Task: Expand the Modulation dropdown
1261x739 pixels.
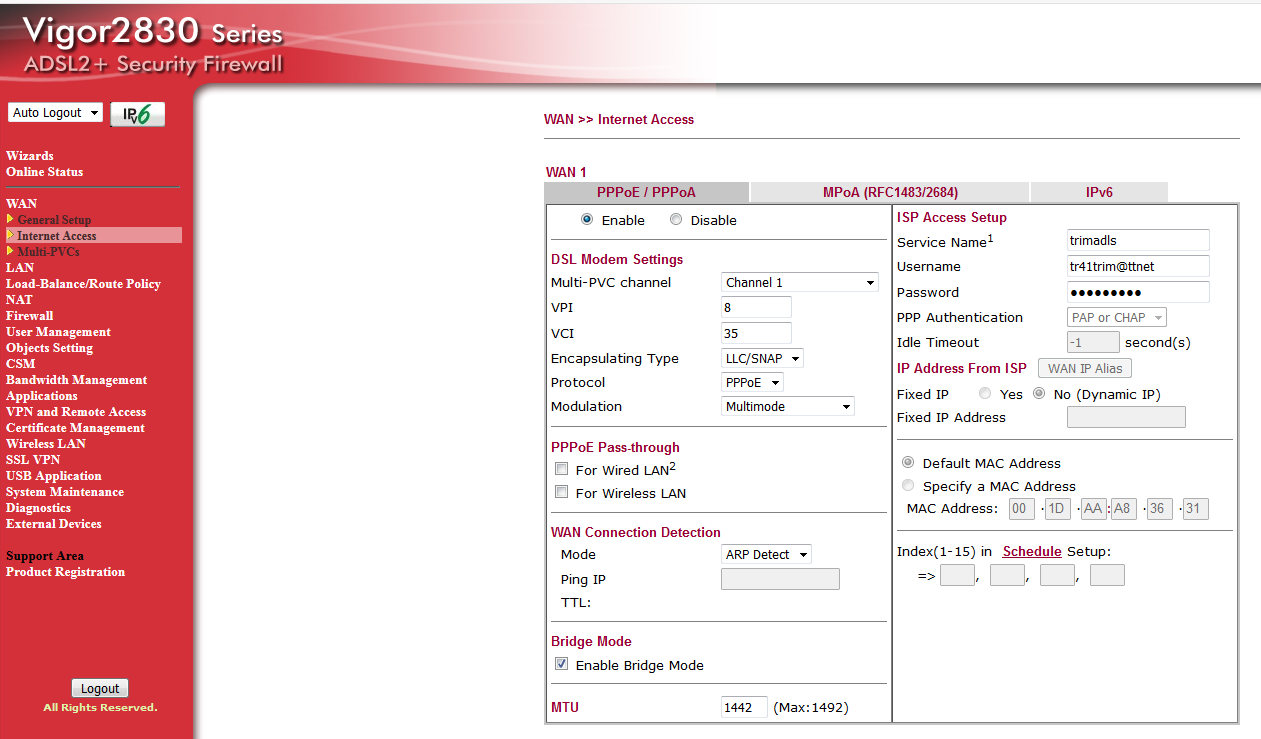Action: click(788, 407)
